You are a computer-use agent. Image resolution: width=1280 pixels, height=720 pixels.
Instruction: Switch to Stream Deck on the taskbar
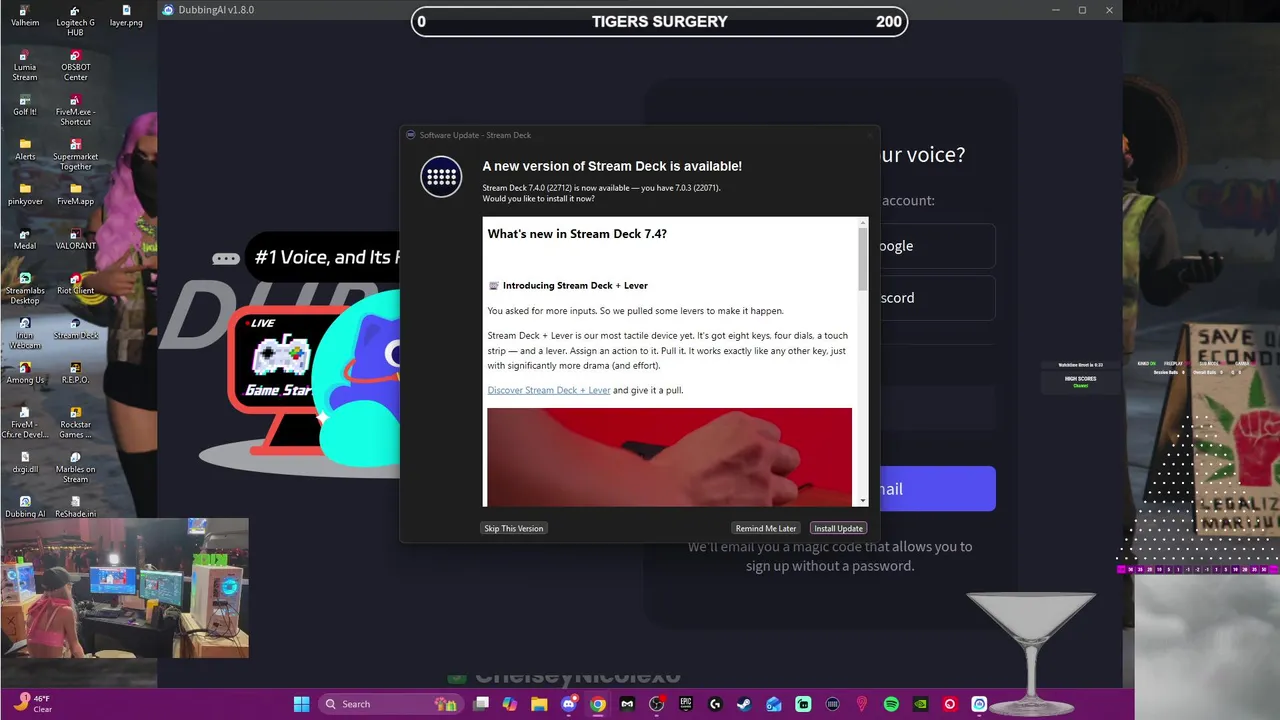[833, 704]
